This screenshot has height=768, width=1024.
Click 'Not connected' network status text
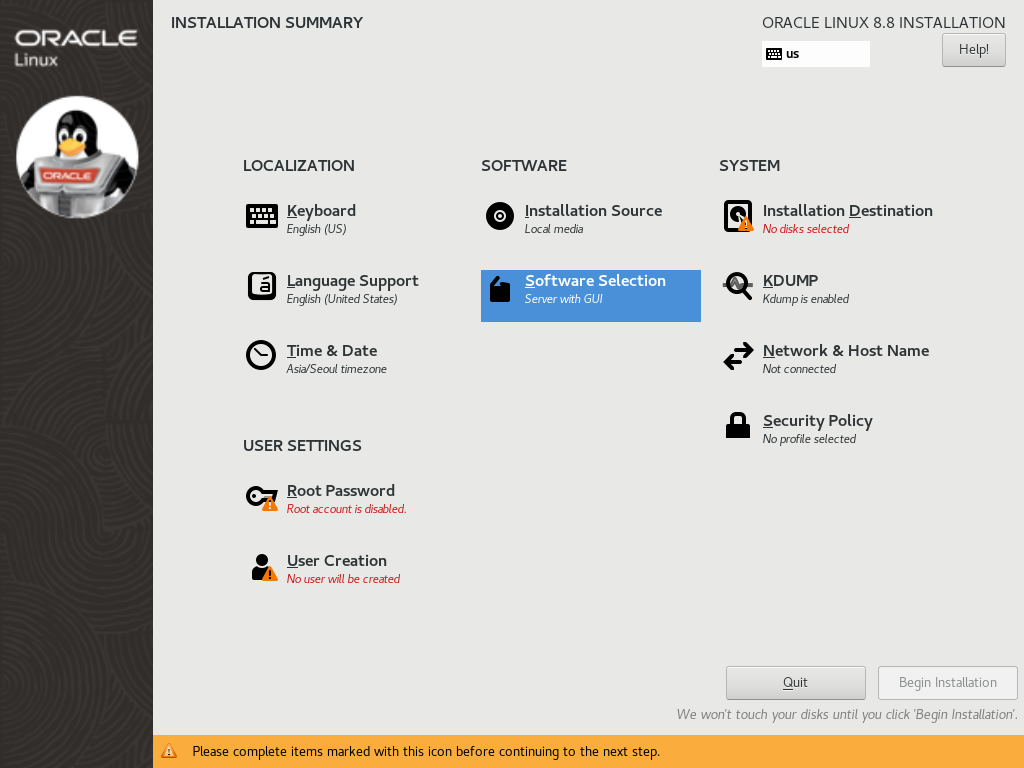click(x=799, y=369)
